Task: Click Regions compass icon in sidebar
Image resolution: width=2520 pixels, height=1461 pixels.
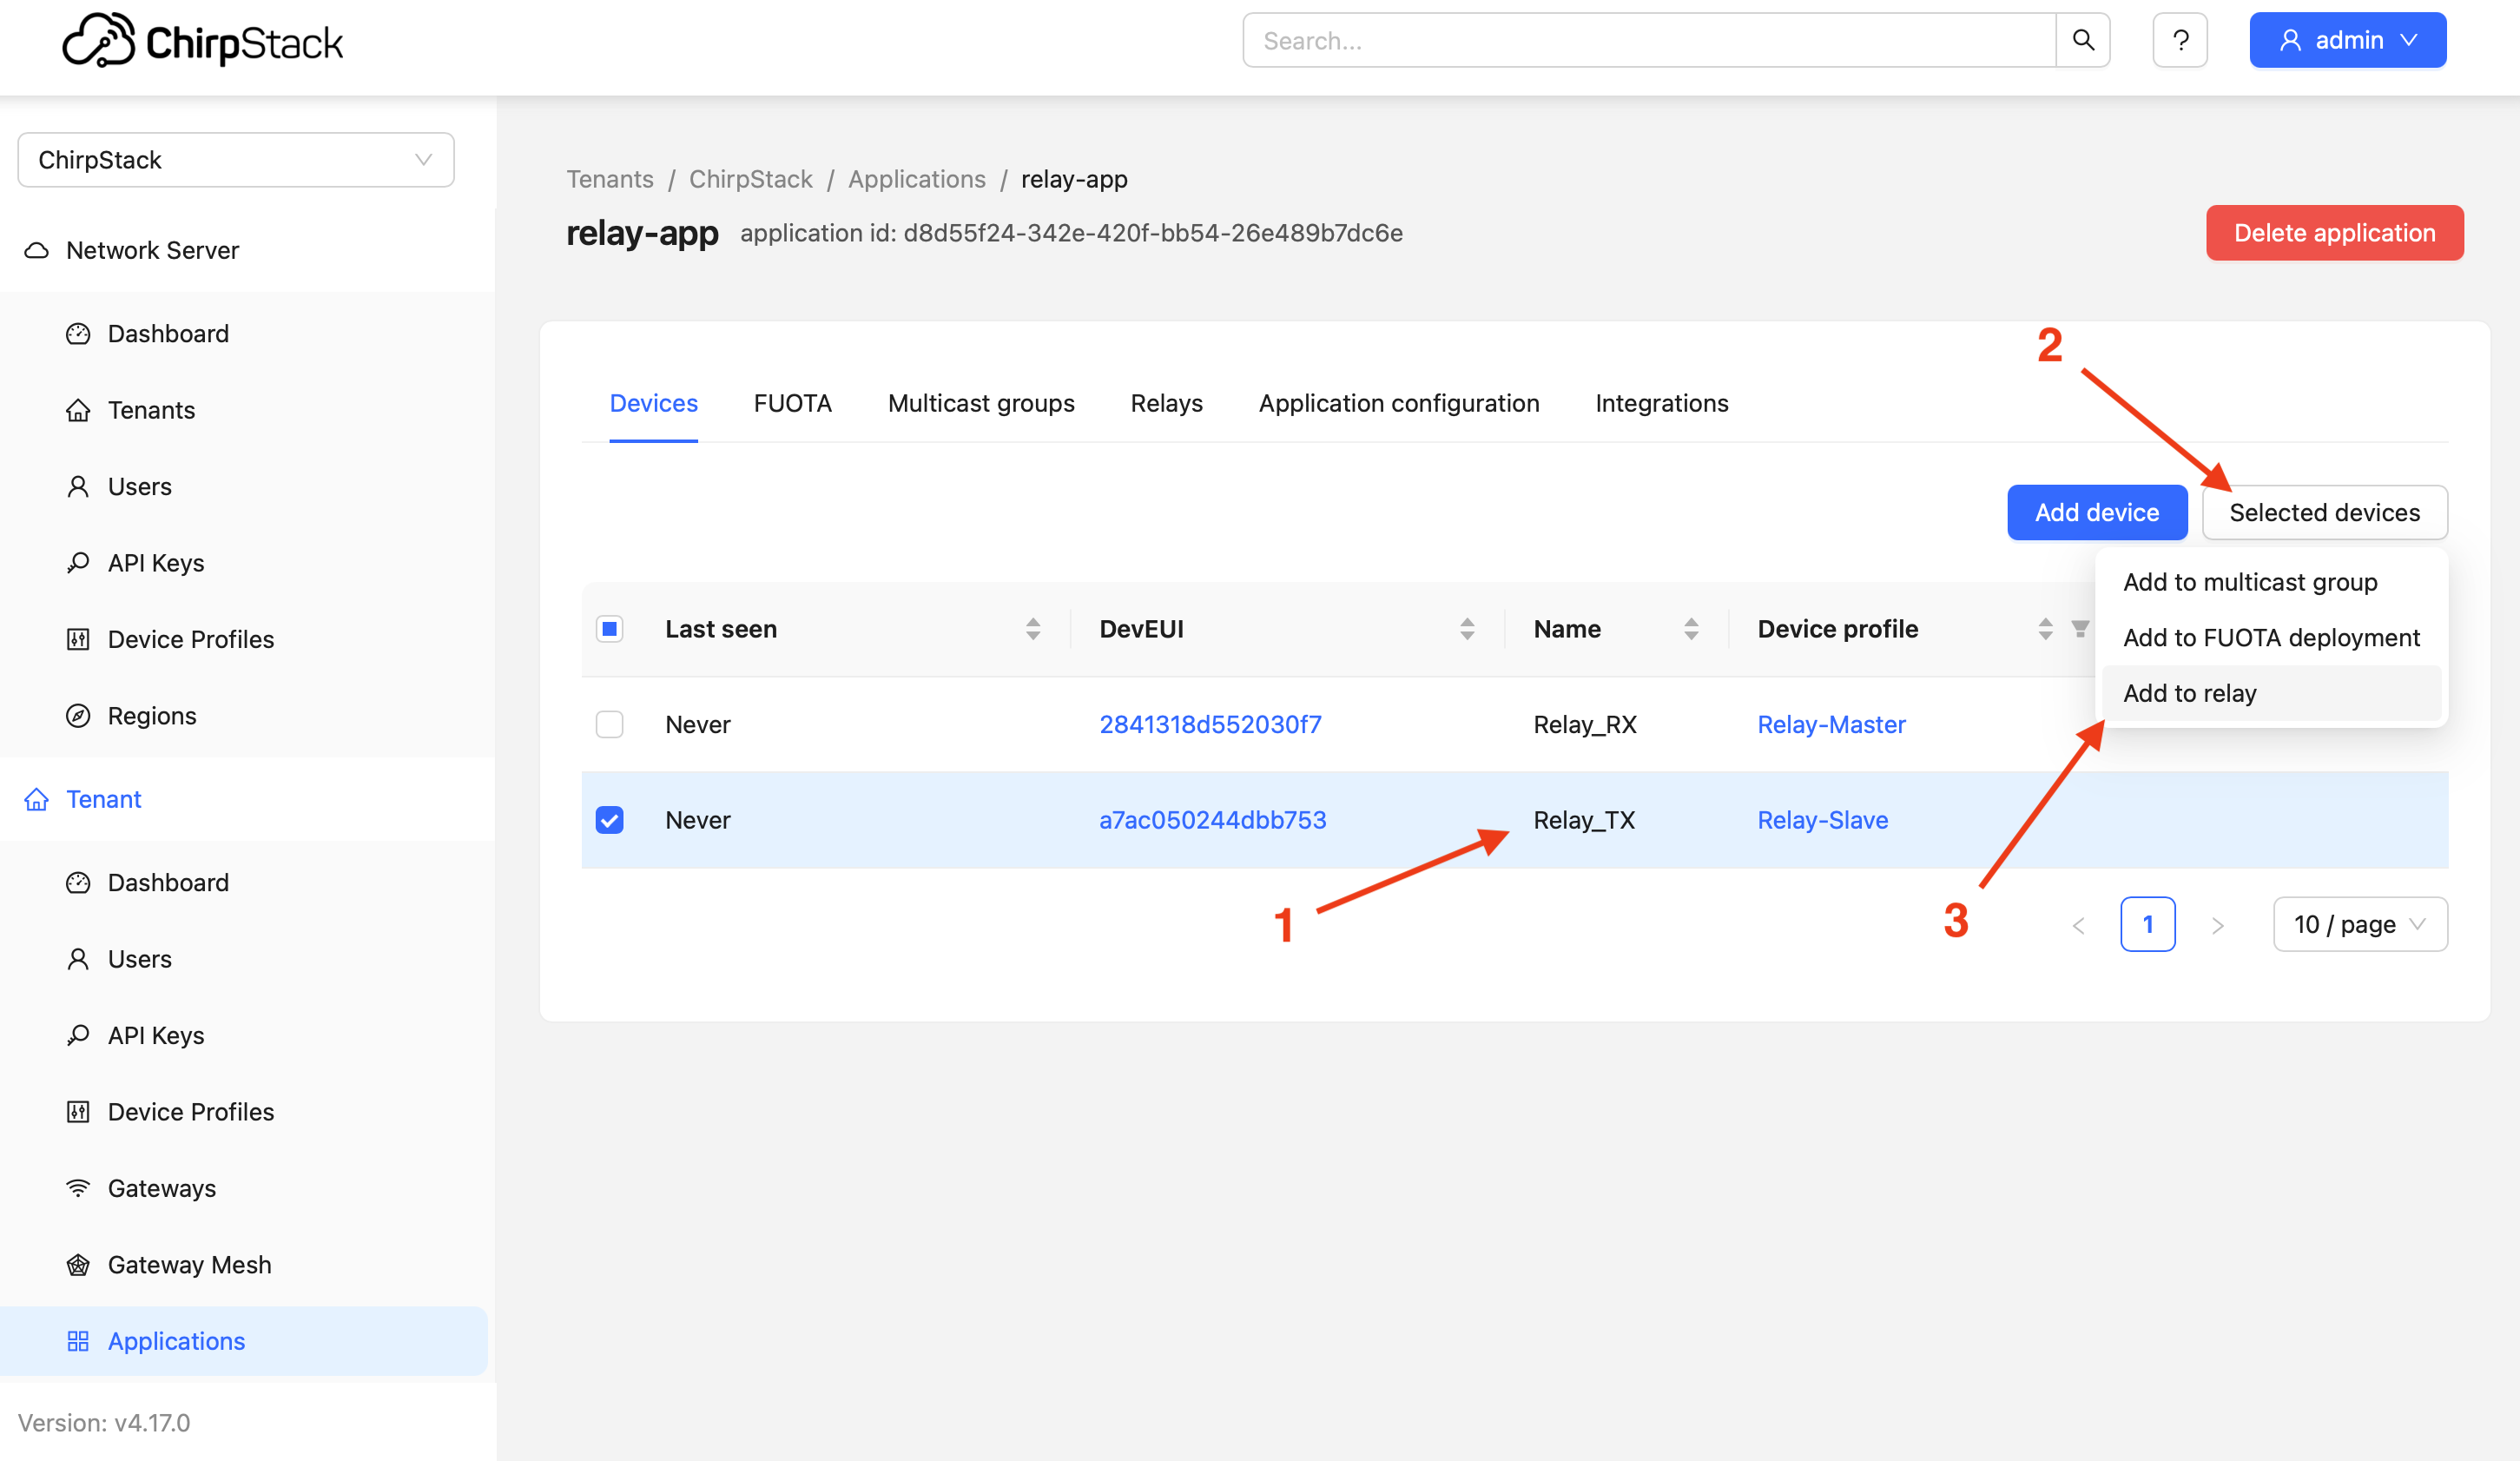Action: point(78,716)
